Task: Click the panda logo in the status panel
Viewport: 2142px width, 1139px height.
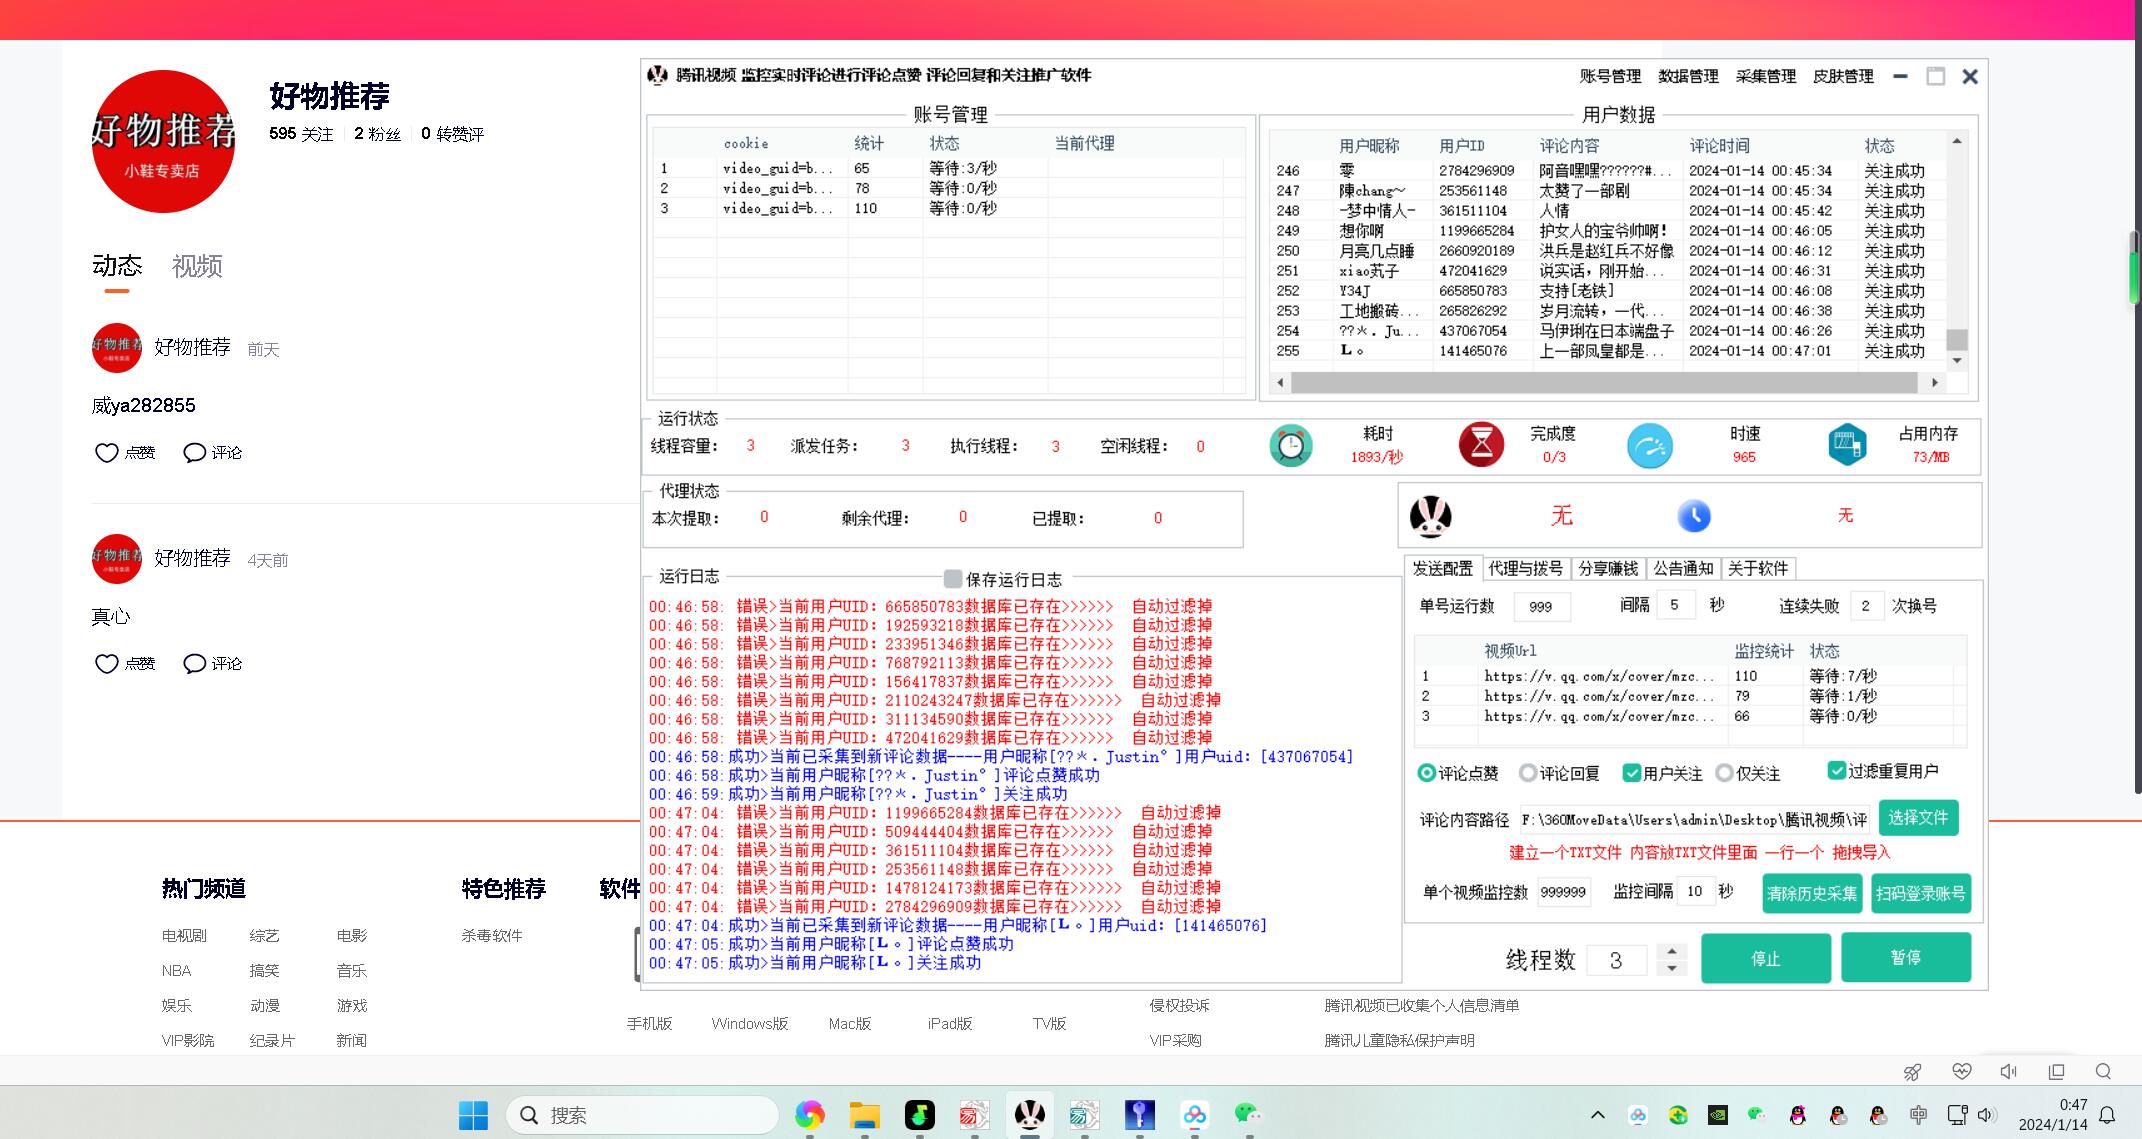Action: [x=1430, y=516]
